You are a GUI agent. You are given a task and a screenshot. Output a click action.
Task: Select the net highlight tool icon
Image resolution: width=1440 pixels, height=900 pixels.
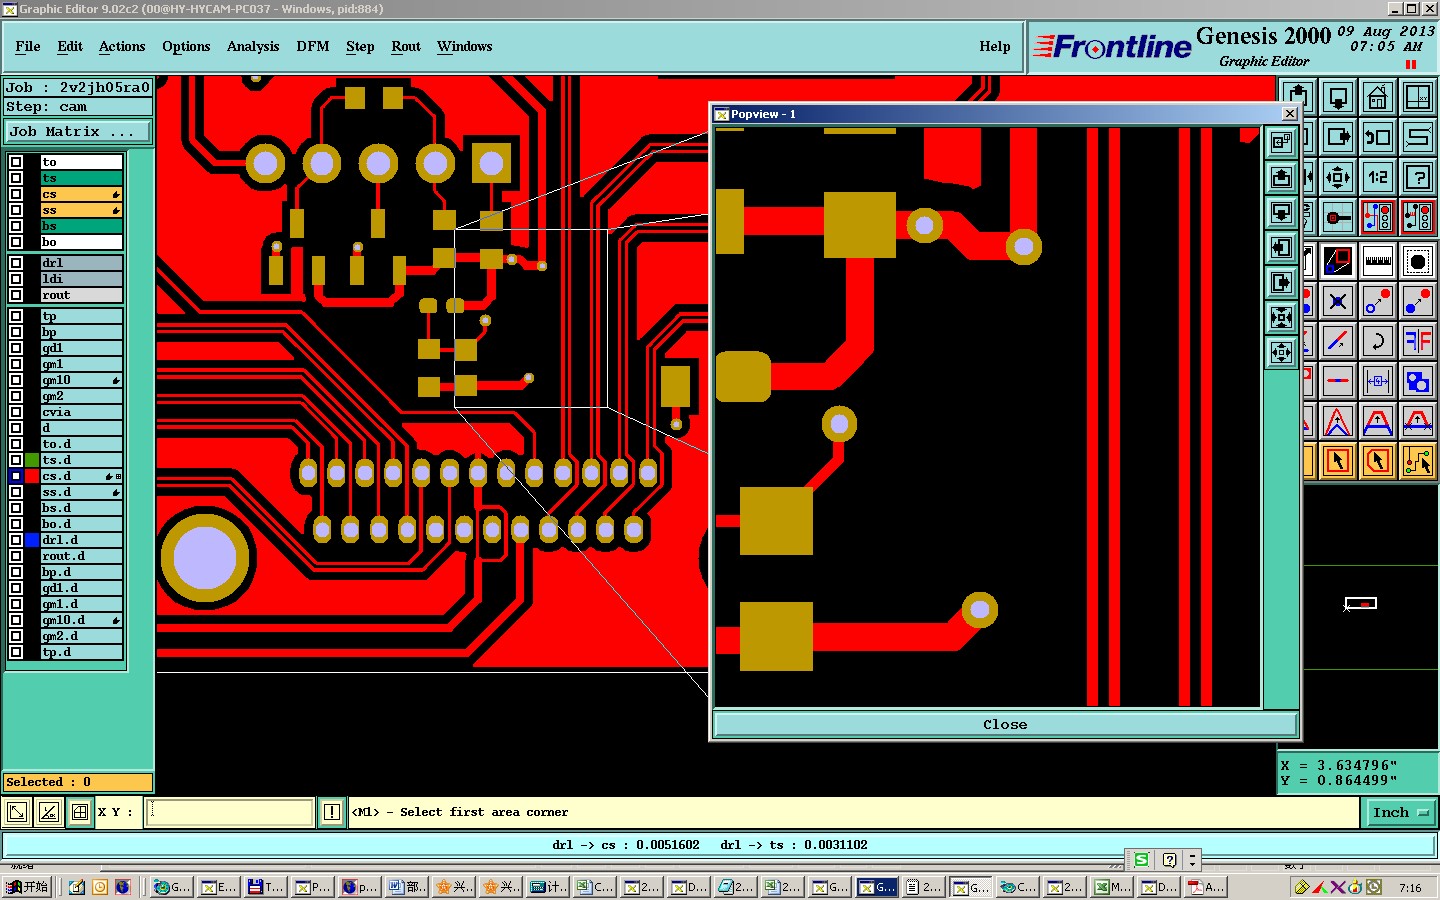[1337, 217]
